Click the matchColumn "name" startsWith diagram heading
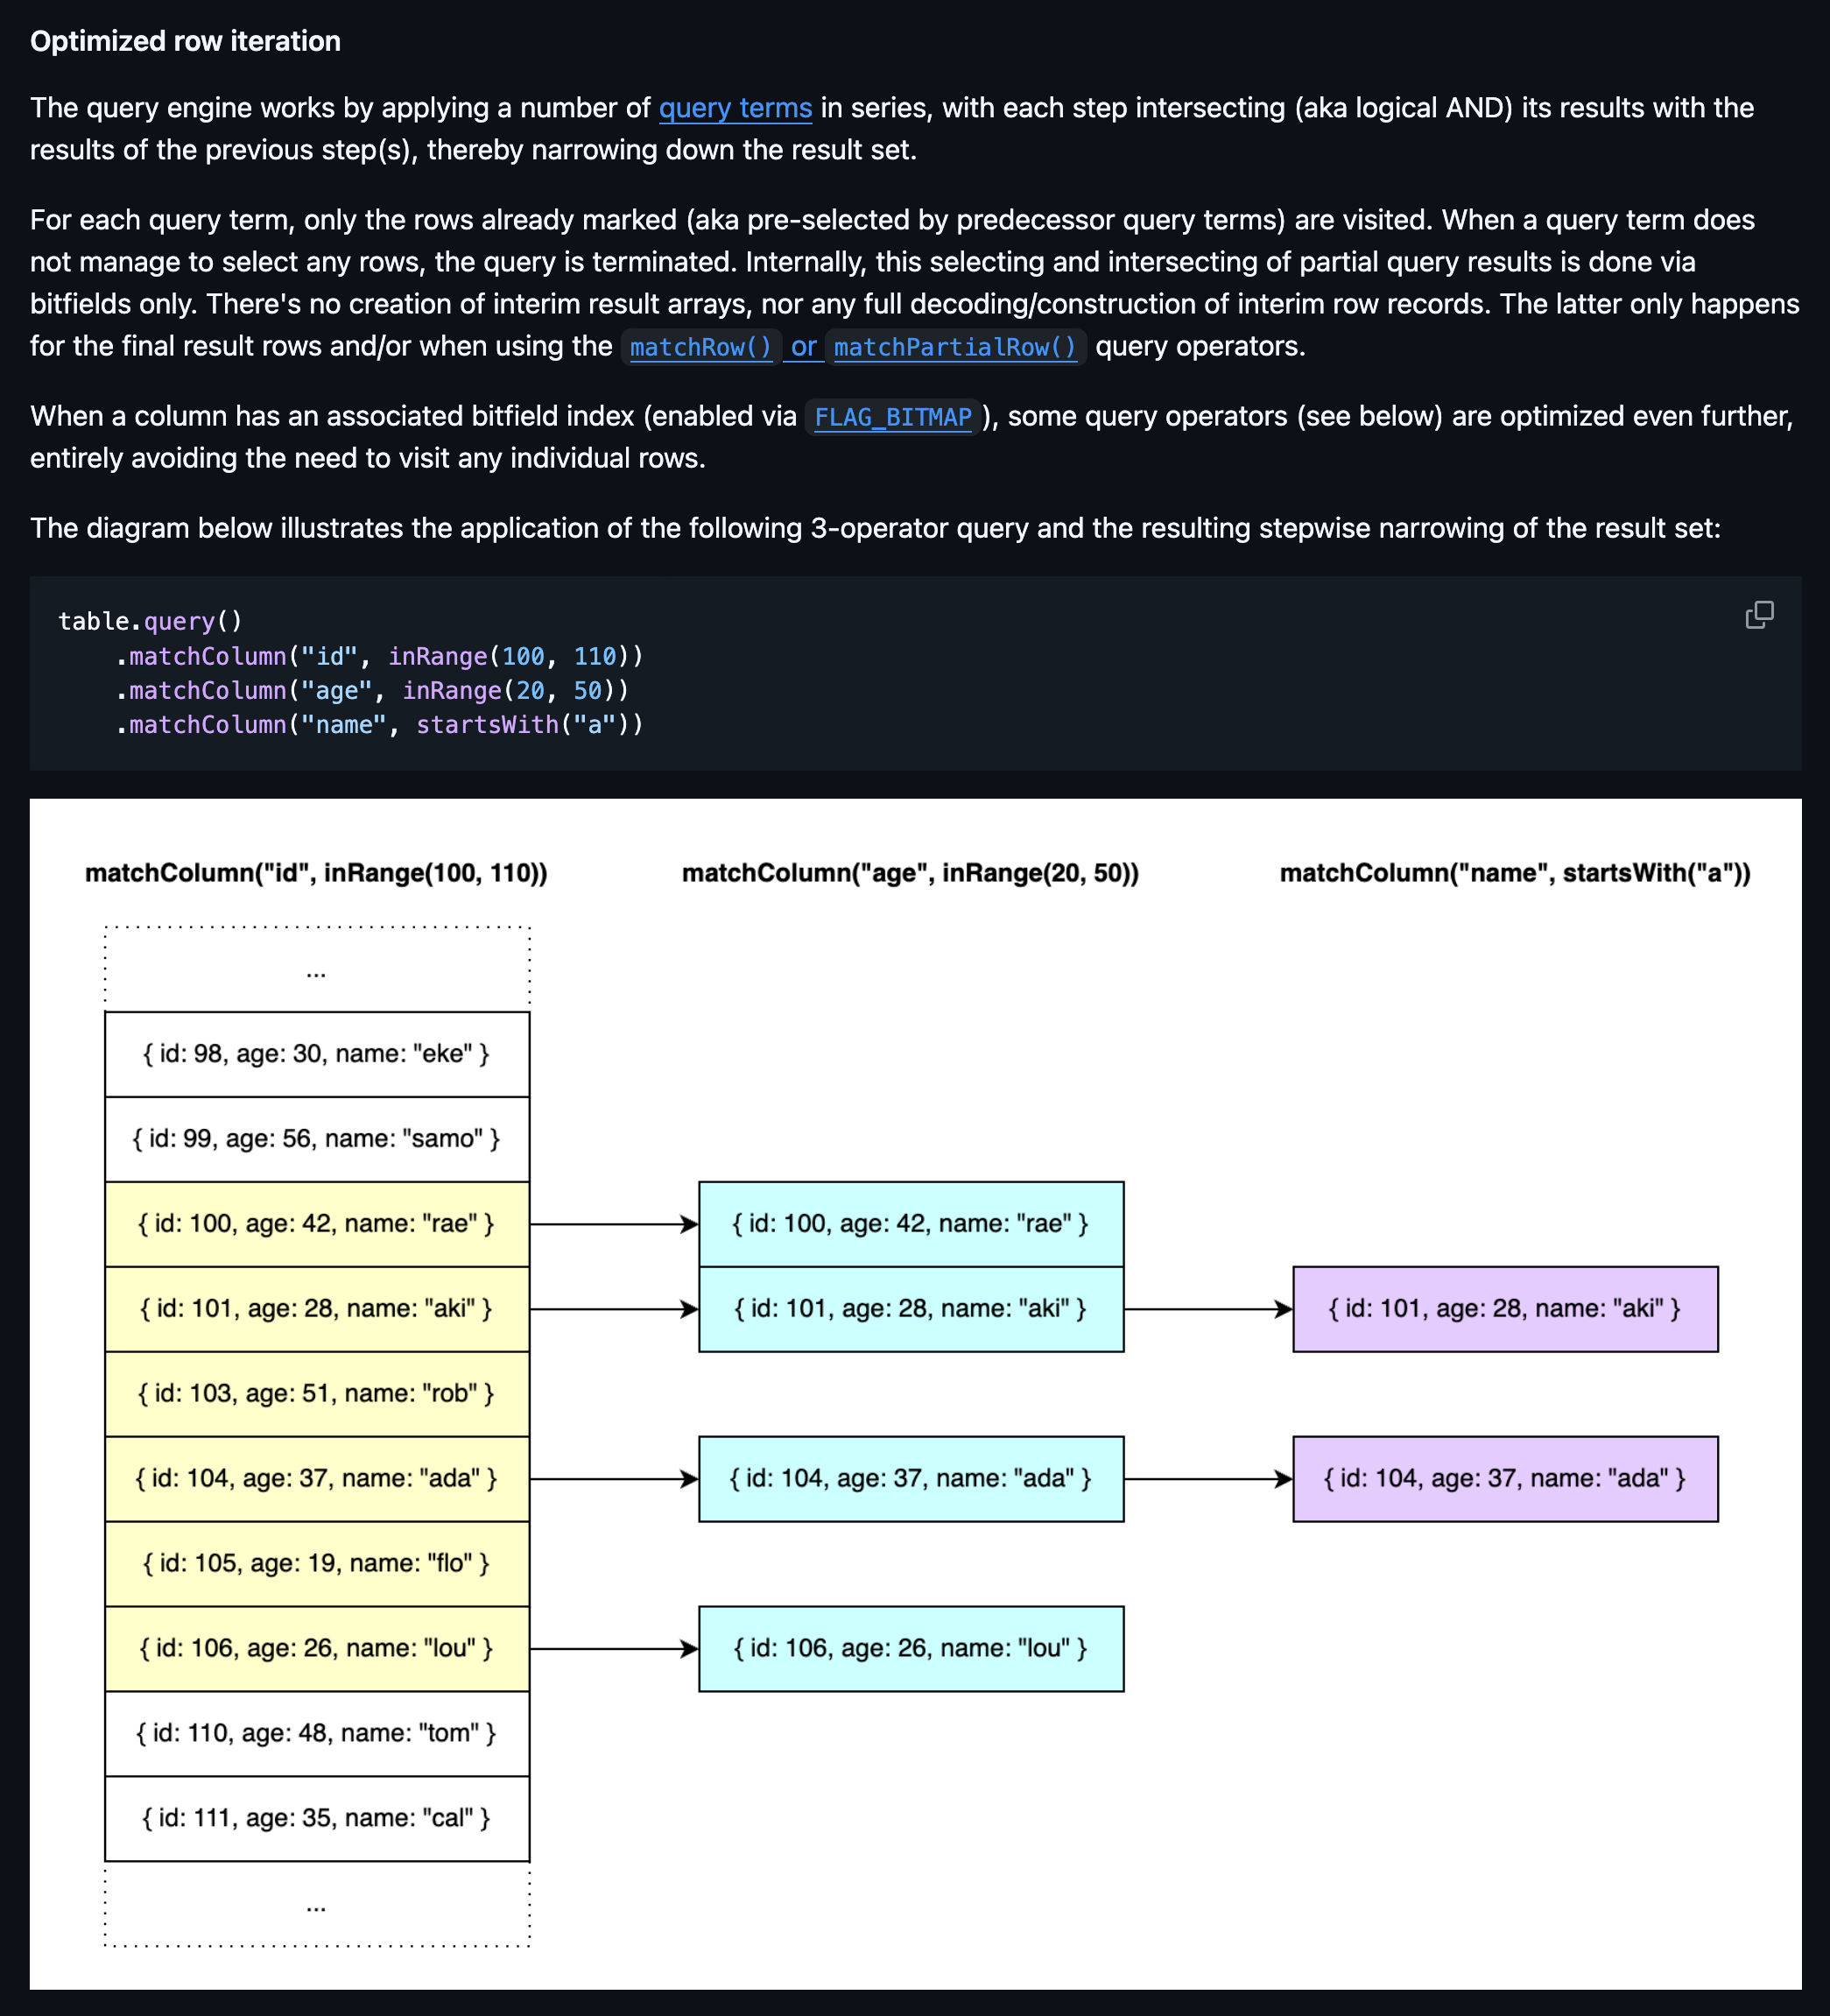 [1514, 873]
